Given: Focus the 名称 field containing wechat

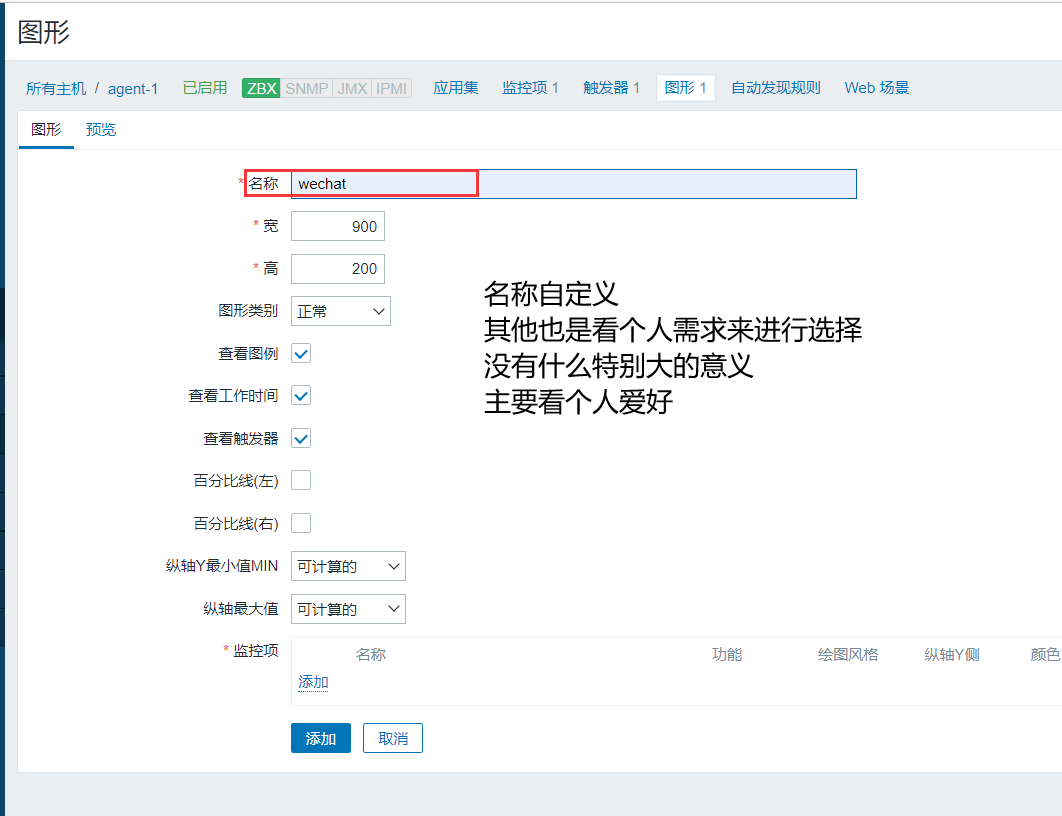Looking at the screenshot, I should pyautogui.click(x=574, y=184).
